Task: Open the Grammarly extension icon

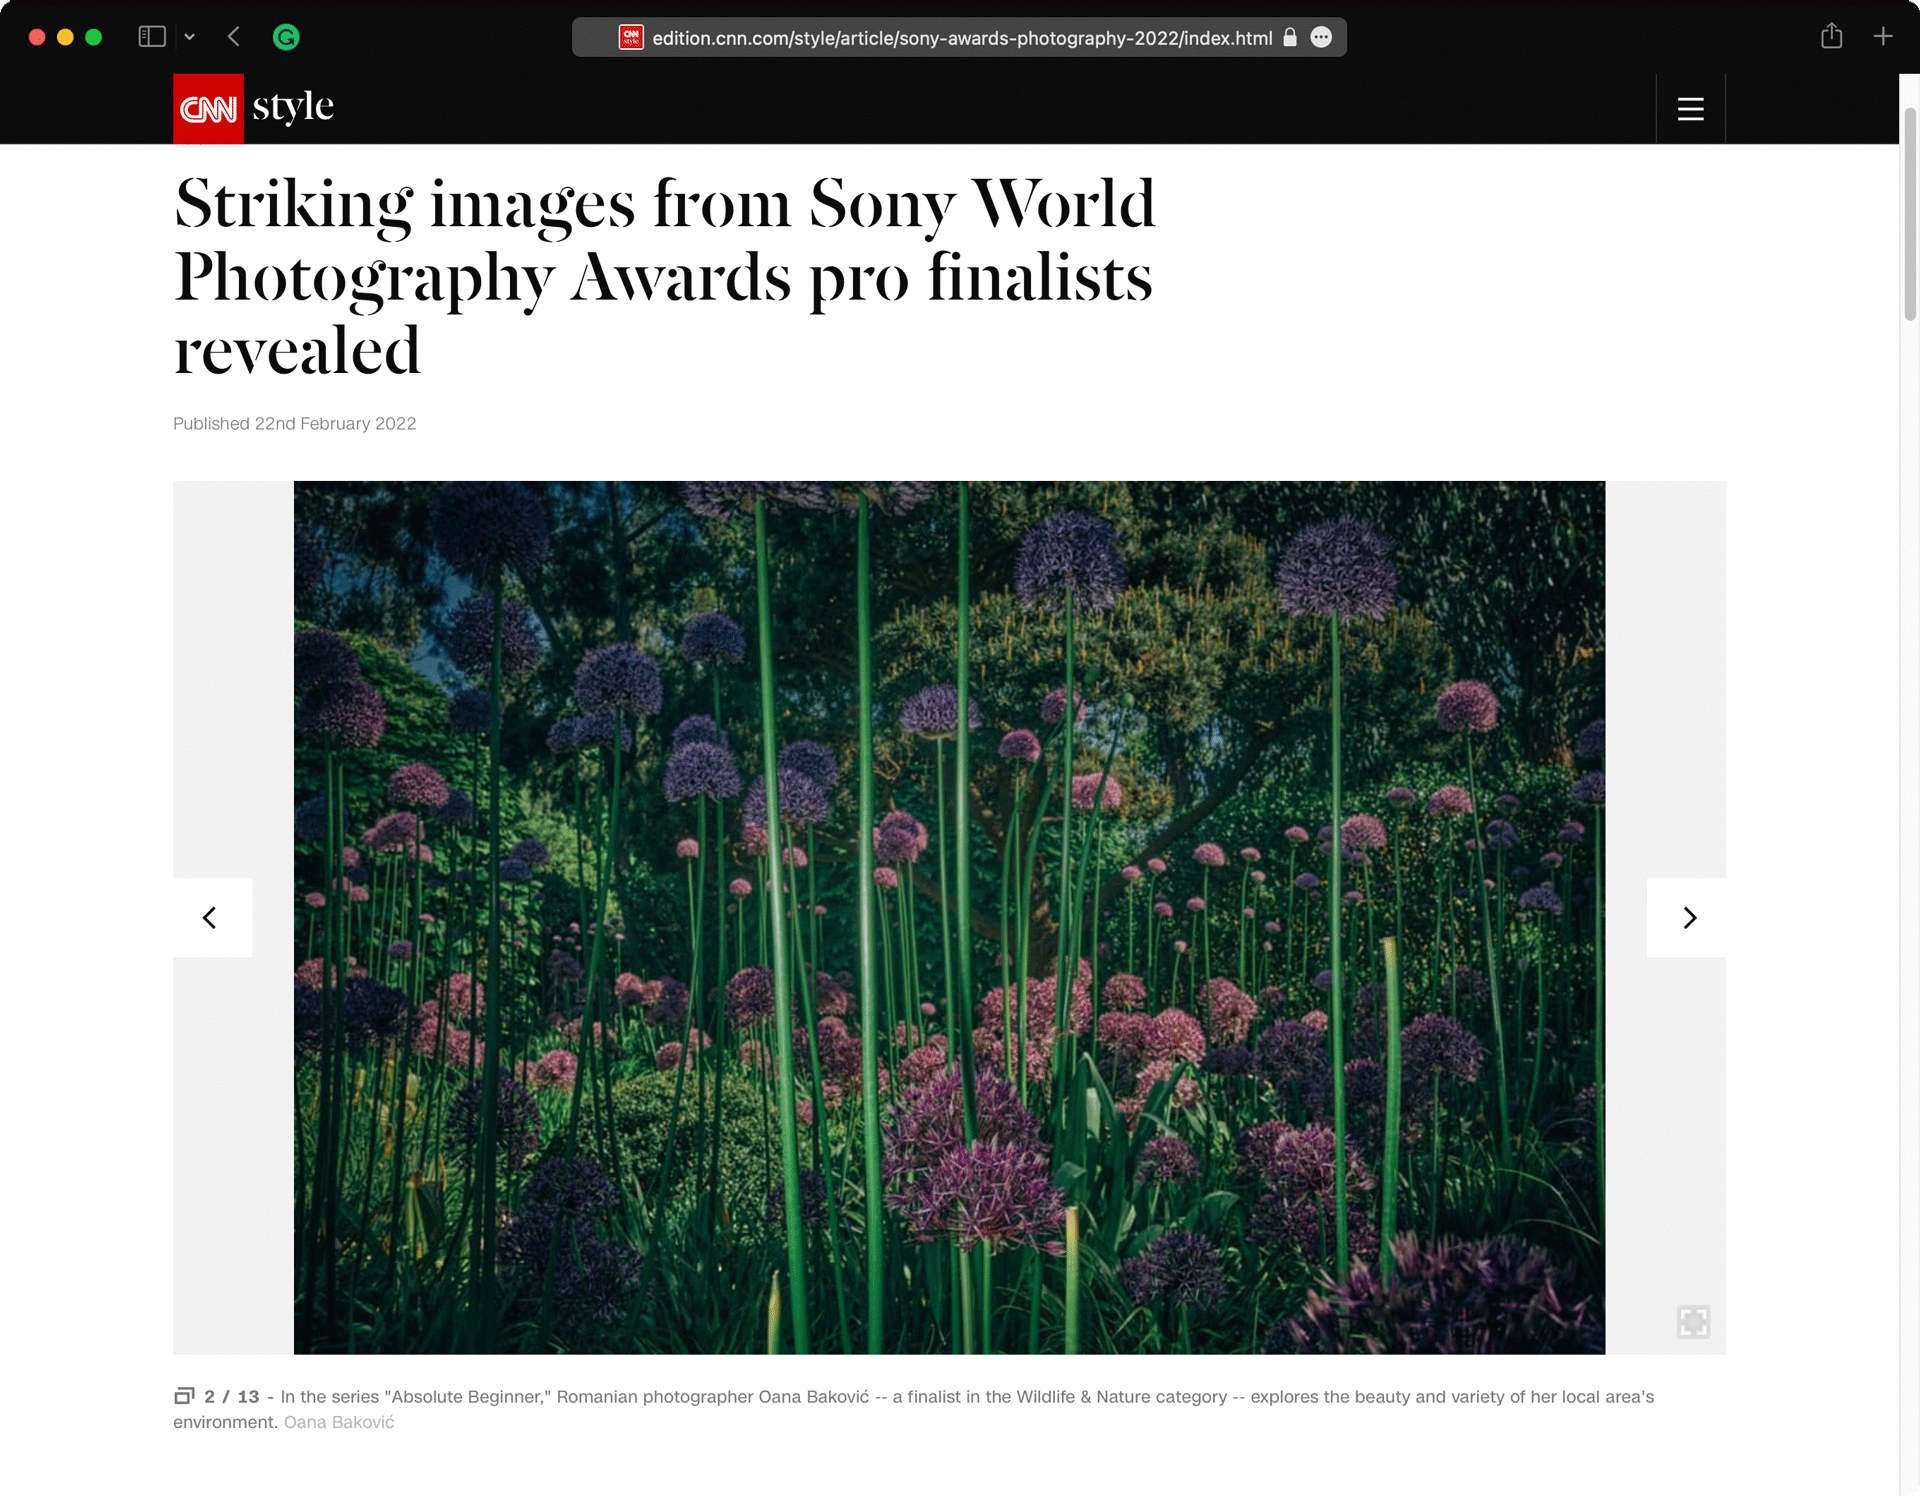Action: (287, 36)
